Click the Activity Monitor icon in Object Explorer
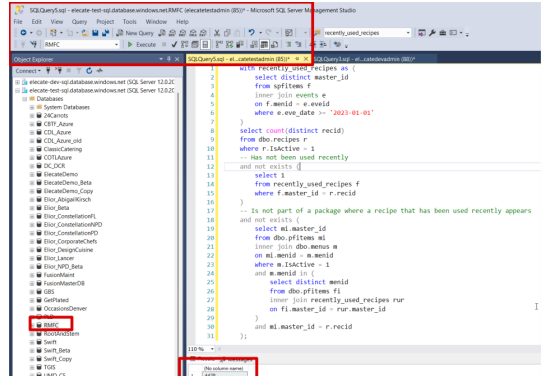The height and width of the screenshot is (376, 551). click(x=100, y=71)
